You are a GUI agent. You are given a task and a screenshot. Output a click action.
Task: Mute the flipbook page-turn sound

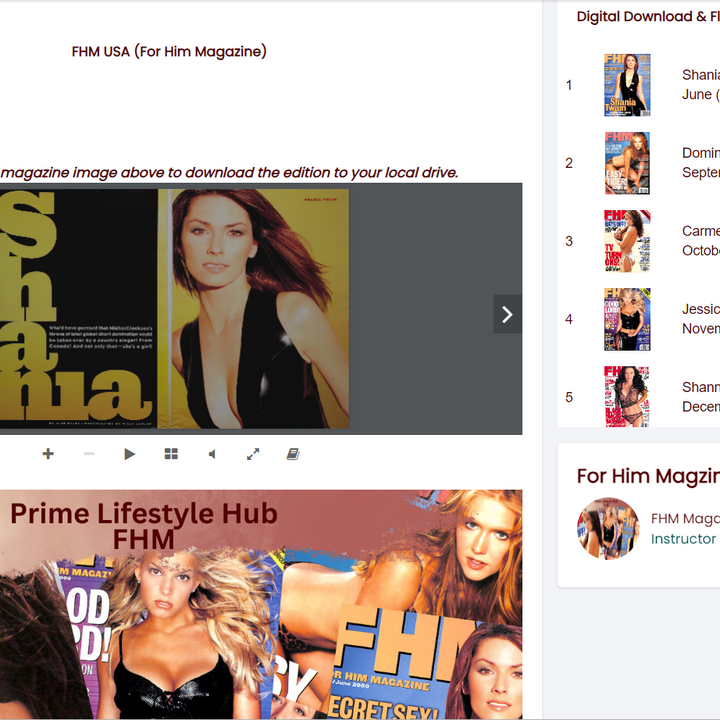point(212,454)
